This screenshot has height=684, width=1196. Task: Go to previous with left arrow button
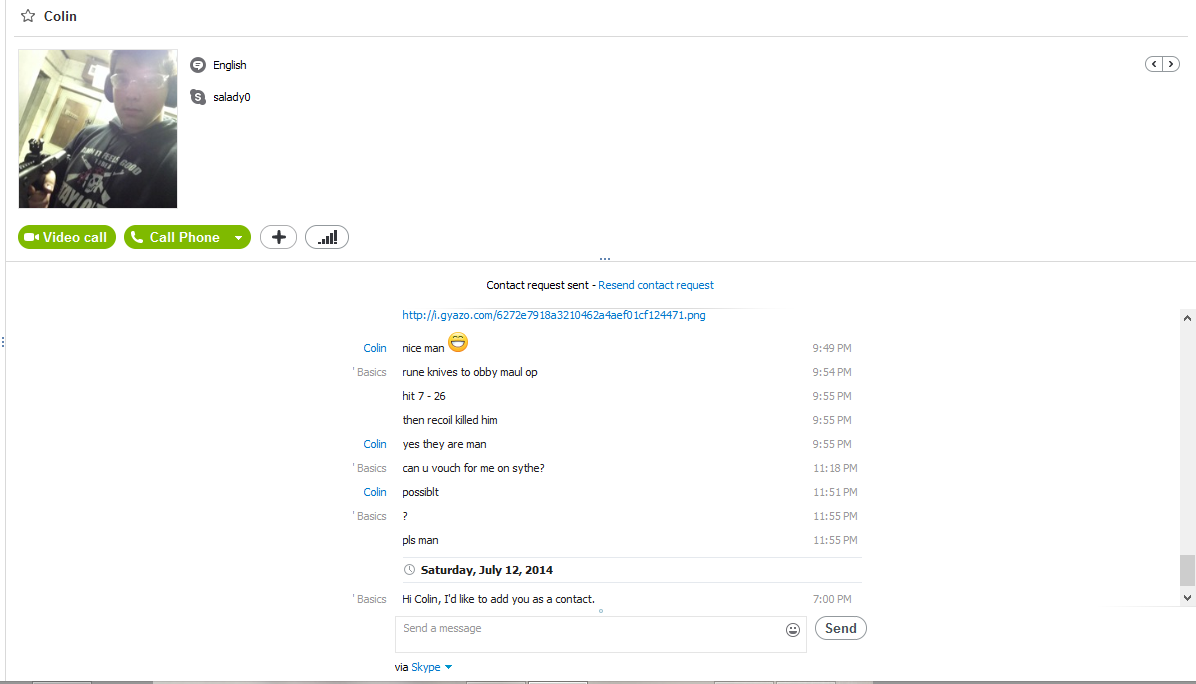coord(1154,64)
